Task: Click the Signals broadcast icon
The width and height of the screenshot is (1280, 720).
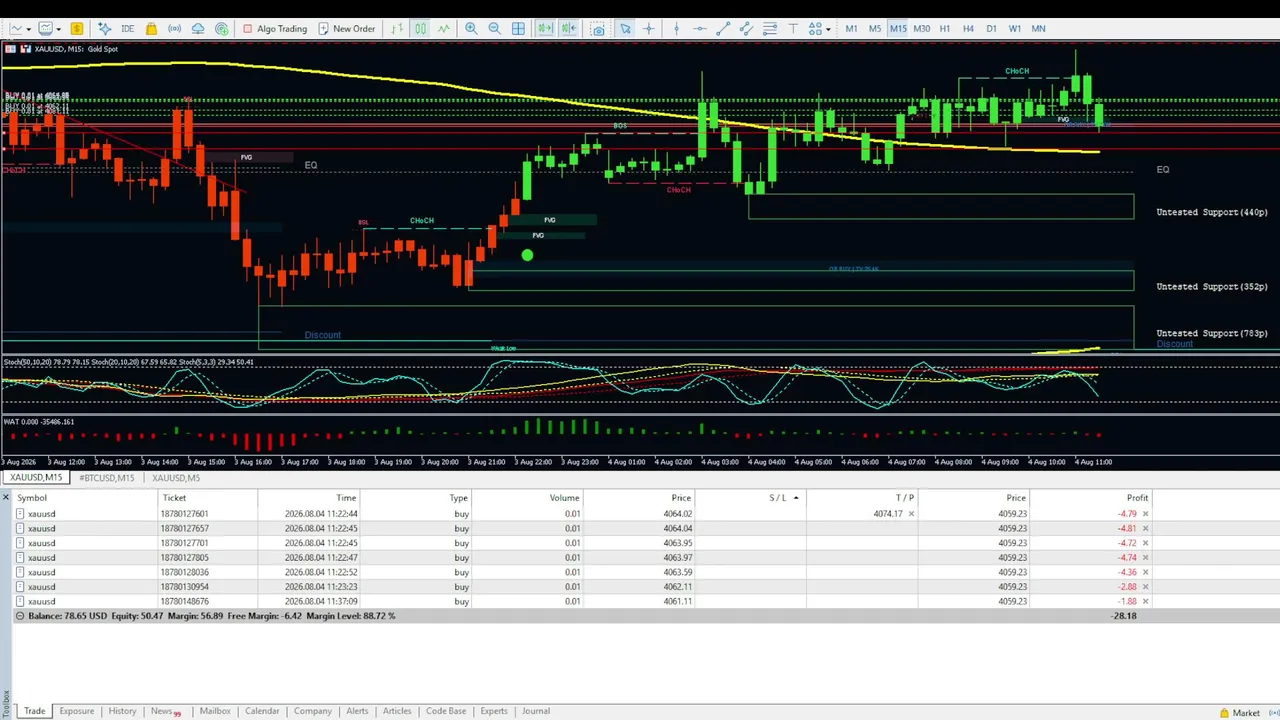Action: (175, 29)
